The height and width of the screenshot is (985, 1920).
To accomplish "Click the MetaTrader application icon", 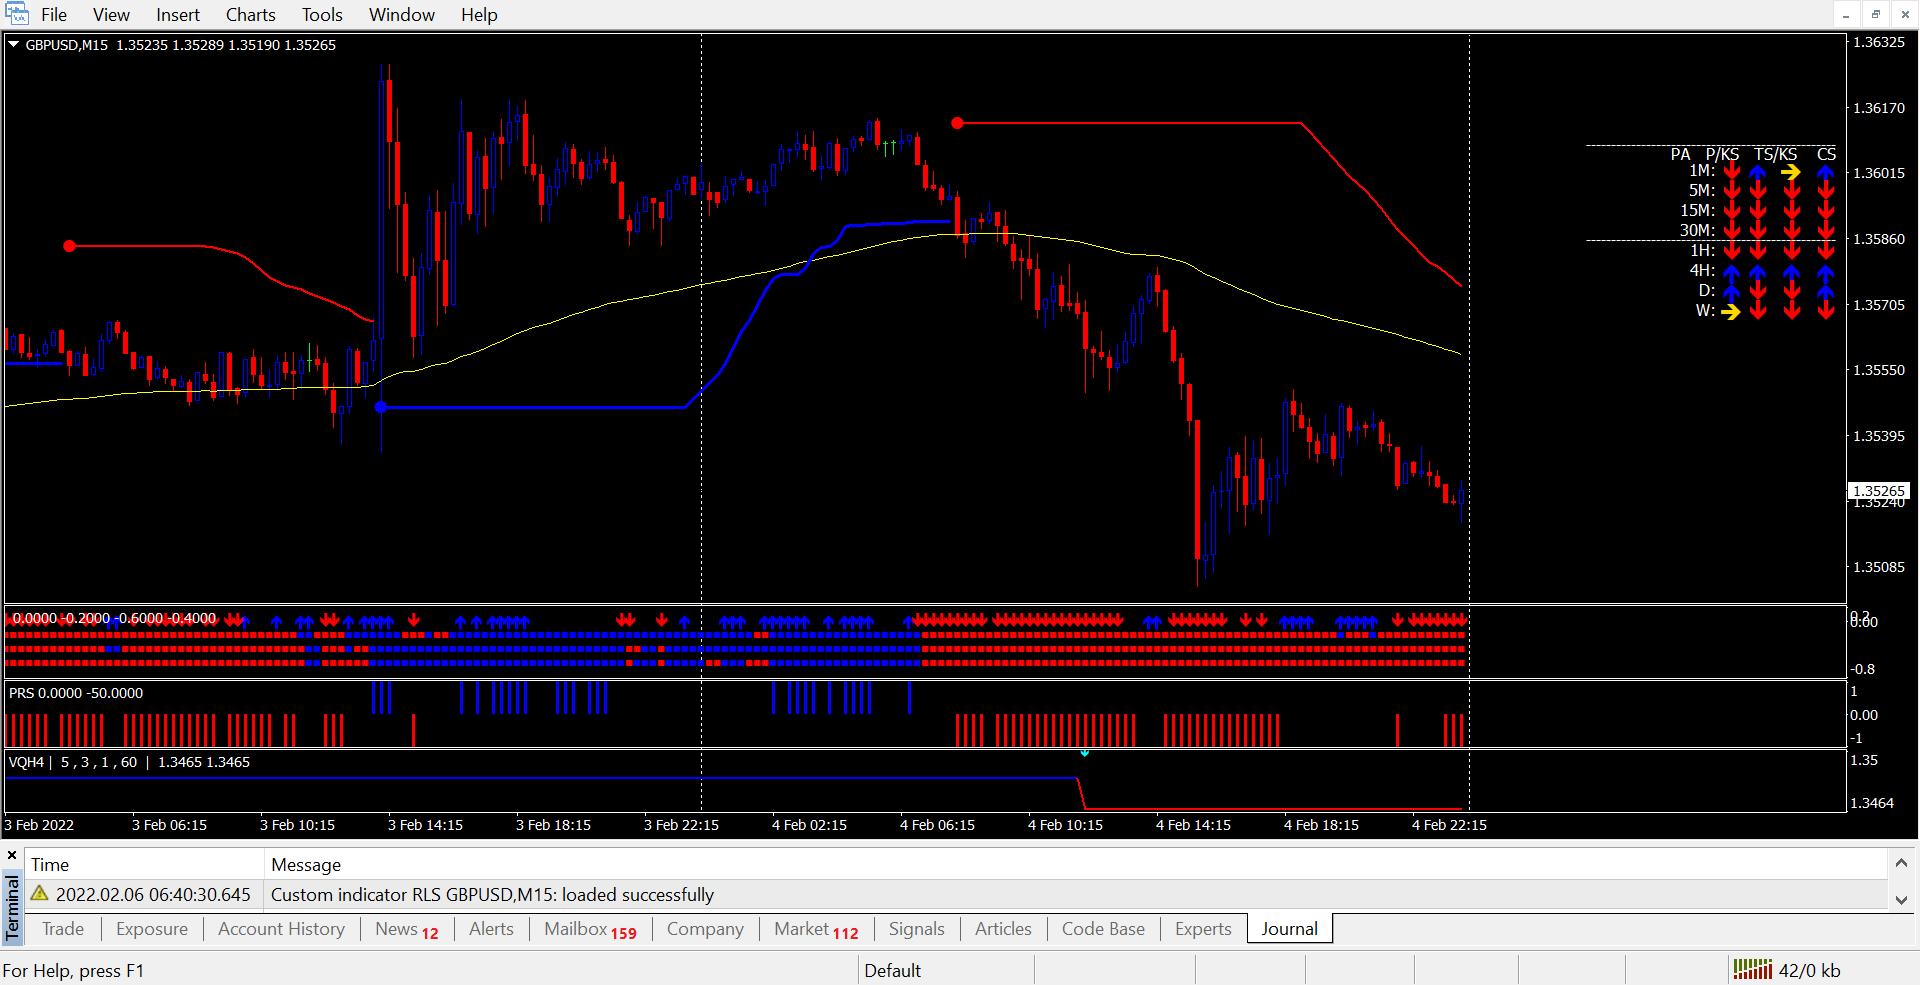I will (x=16, y=14).
